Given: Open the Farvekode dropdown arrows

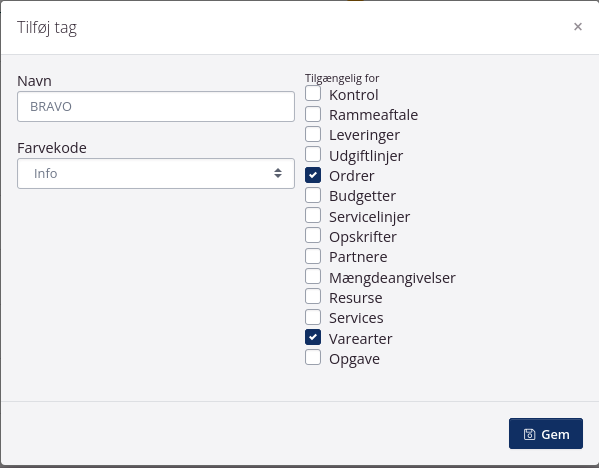Looking at the screenshot, I should [x=278, y=173].
